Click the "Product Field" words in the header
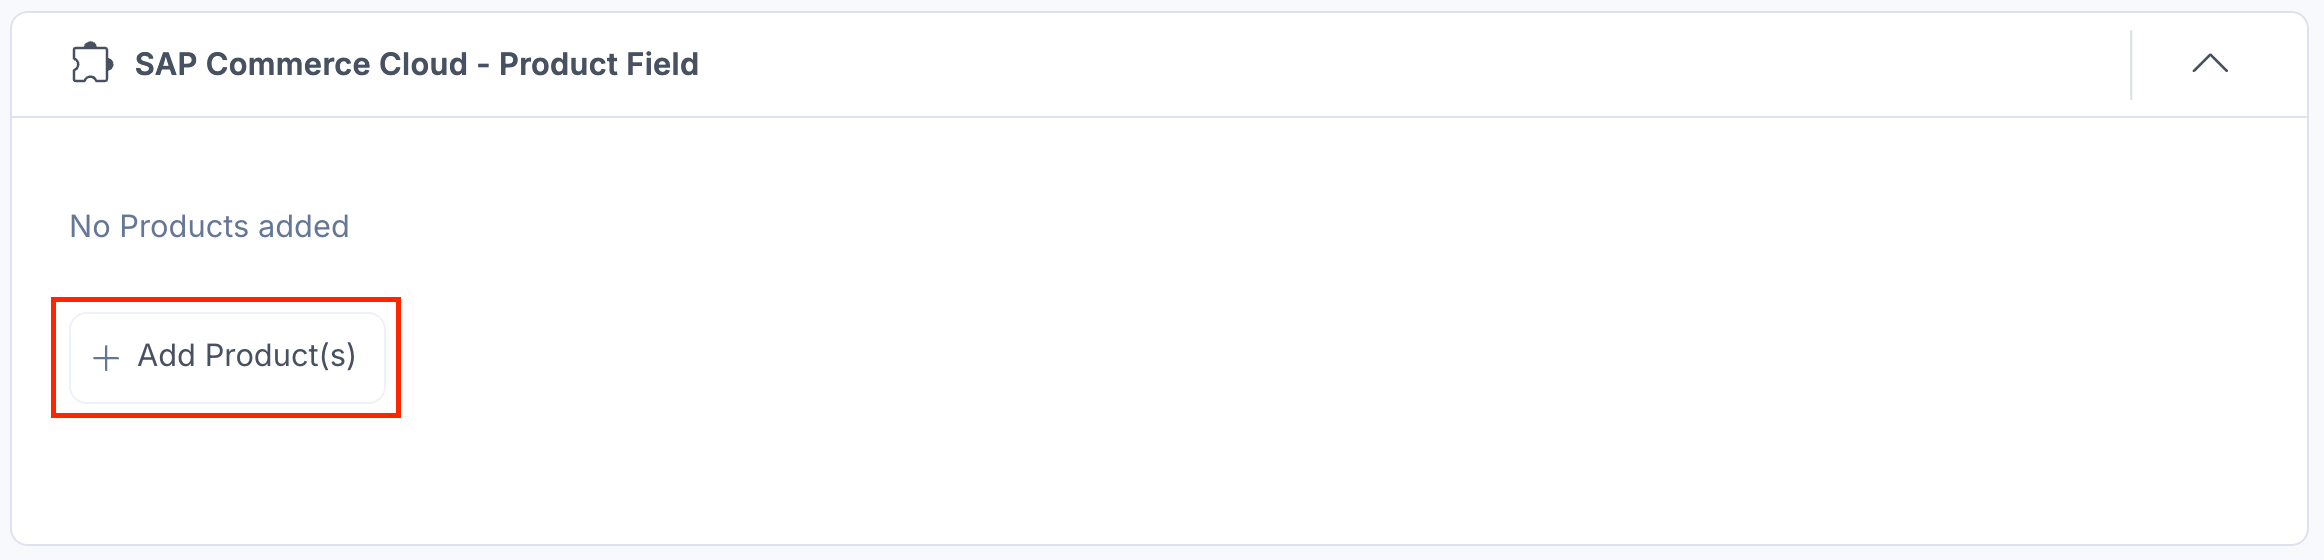Image resolution: width=2324 pixels, height=560 pixels. click(x=599, y=64)
